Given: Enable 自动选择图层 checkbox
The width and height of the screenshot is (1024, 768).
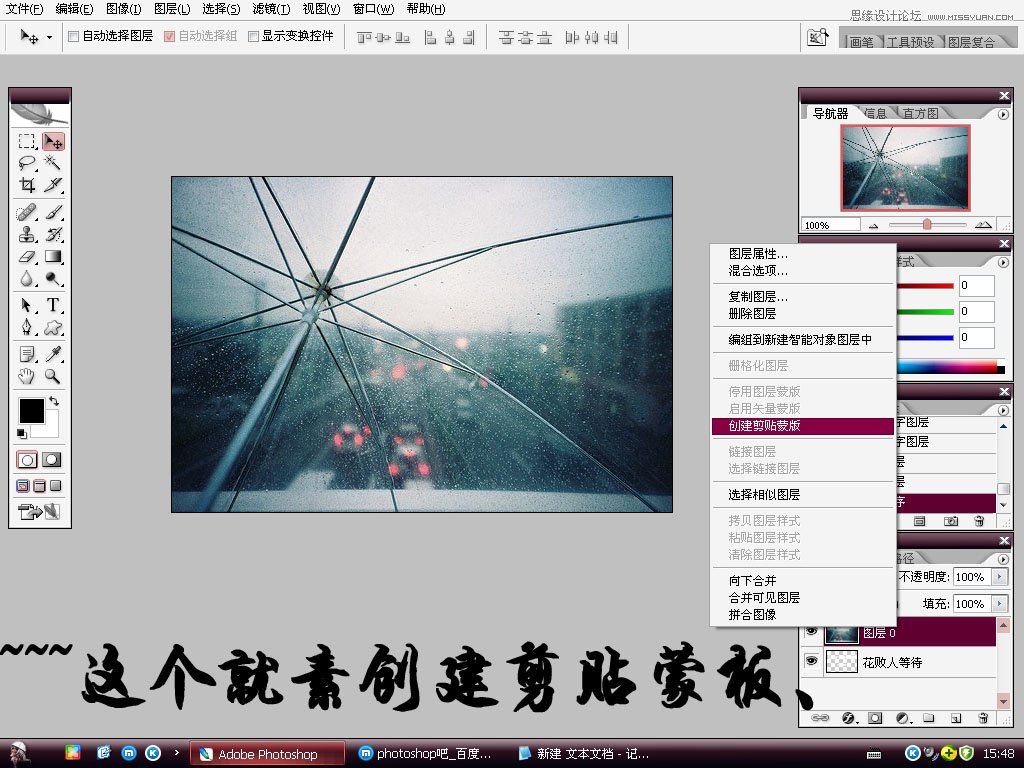Looking at the screenshot, I should [74, 37].
